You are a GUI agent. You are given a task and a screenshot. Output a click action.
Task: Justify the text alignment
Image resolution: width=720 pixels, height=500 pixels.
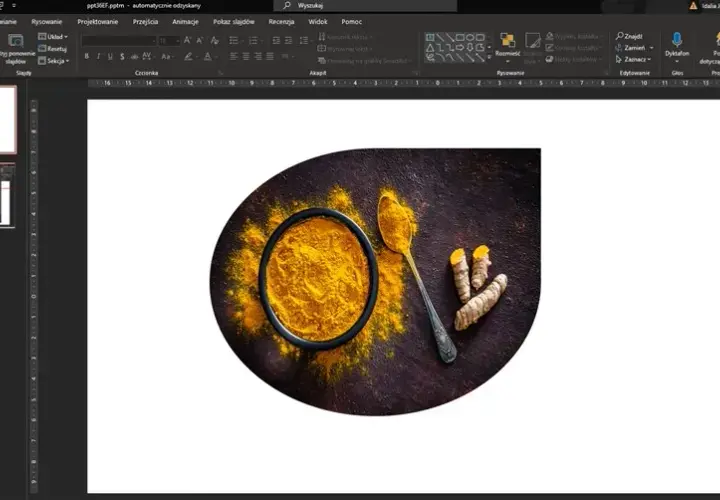point(270,56)
